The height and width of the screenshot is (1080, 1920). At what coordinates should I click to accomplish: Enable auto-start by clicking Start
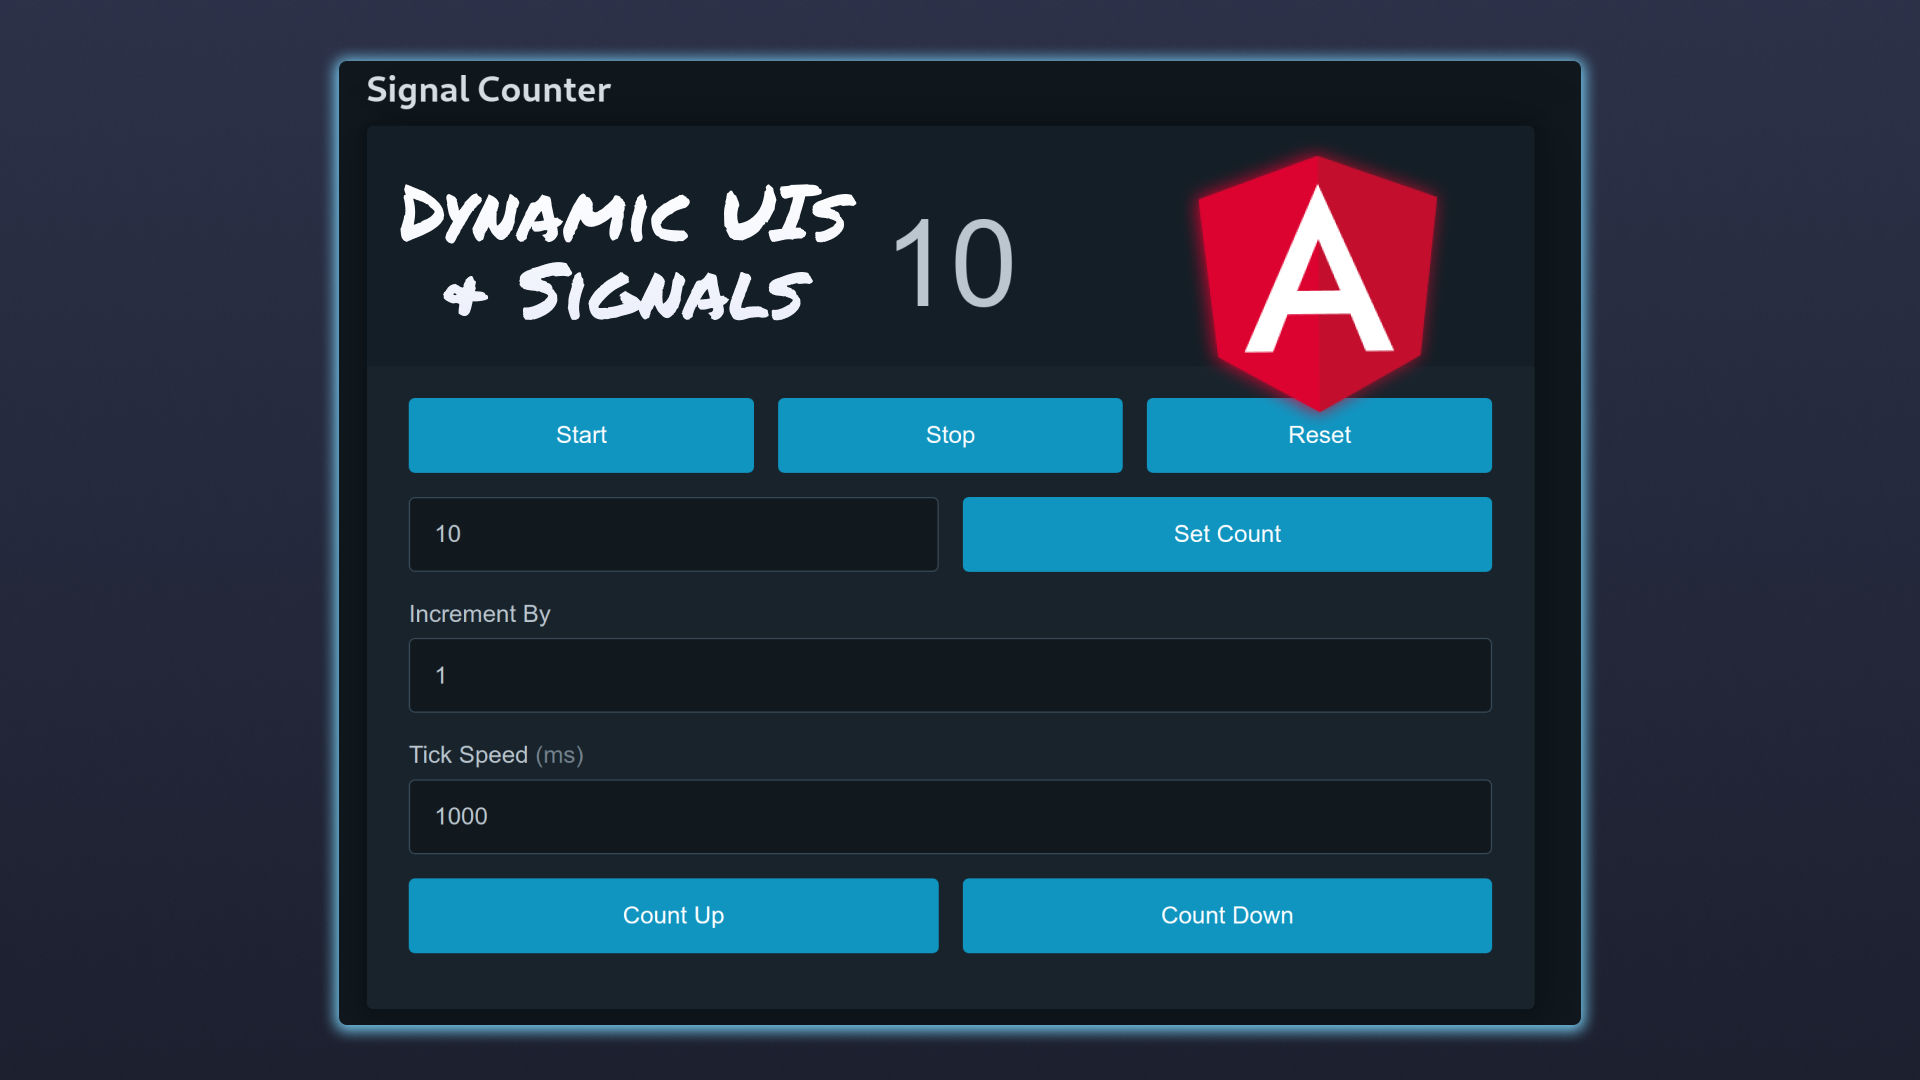(x=580, y=434)
